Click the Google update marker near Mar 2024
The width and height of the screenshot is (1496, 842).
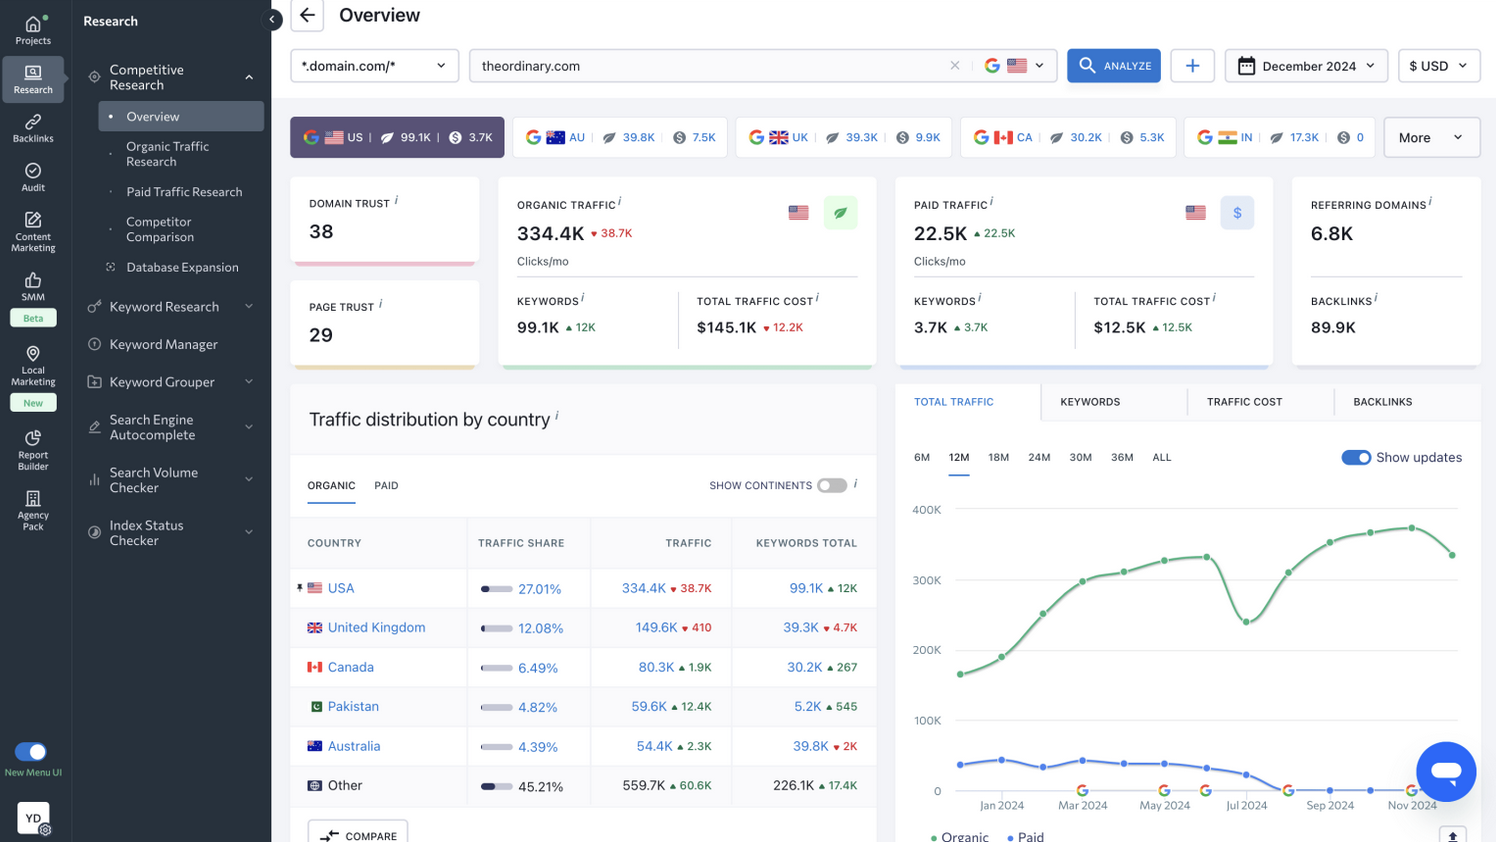(1082, 790)
